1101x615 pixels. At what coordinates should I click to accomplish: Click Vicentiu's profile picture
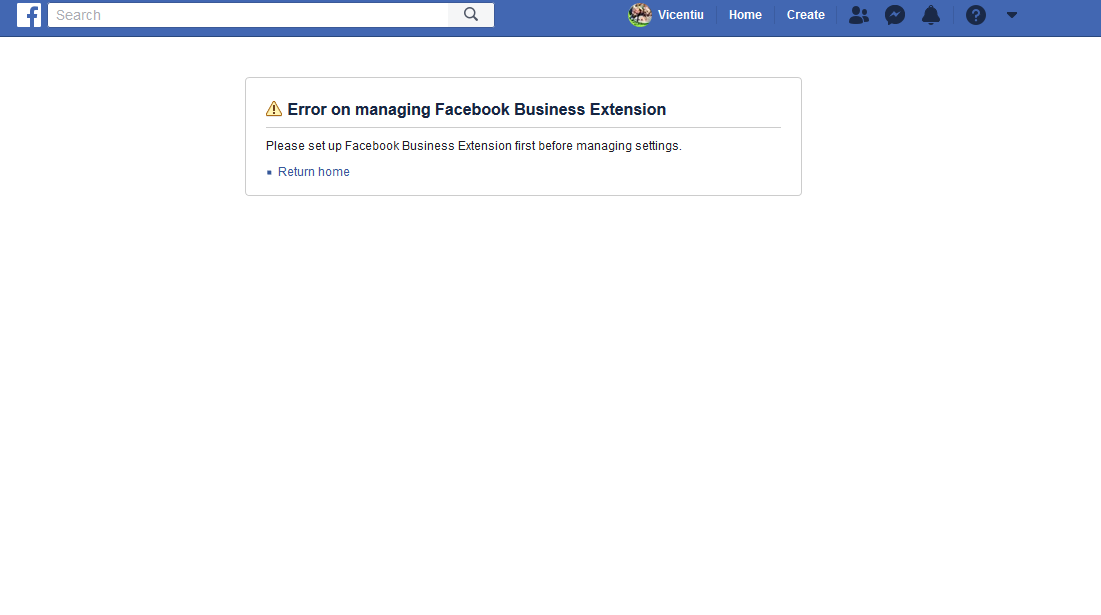[639, 15]
